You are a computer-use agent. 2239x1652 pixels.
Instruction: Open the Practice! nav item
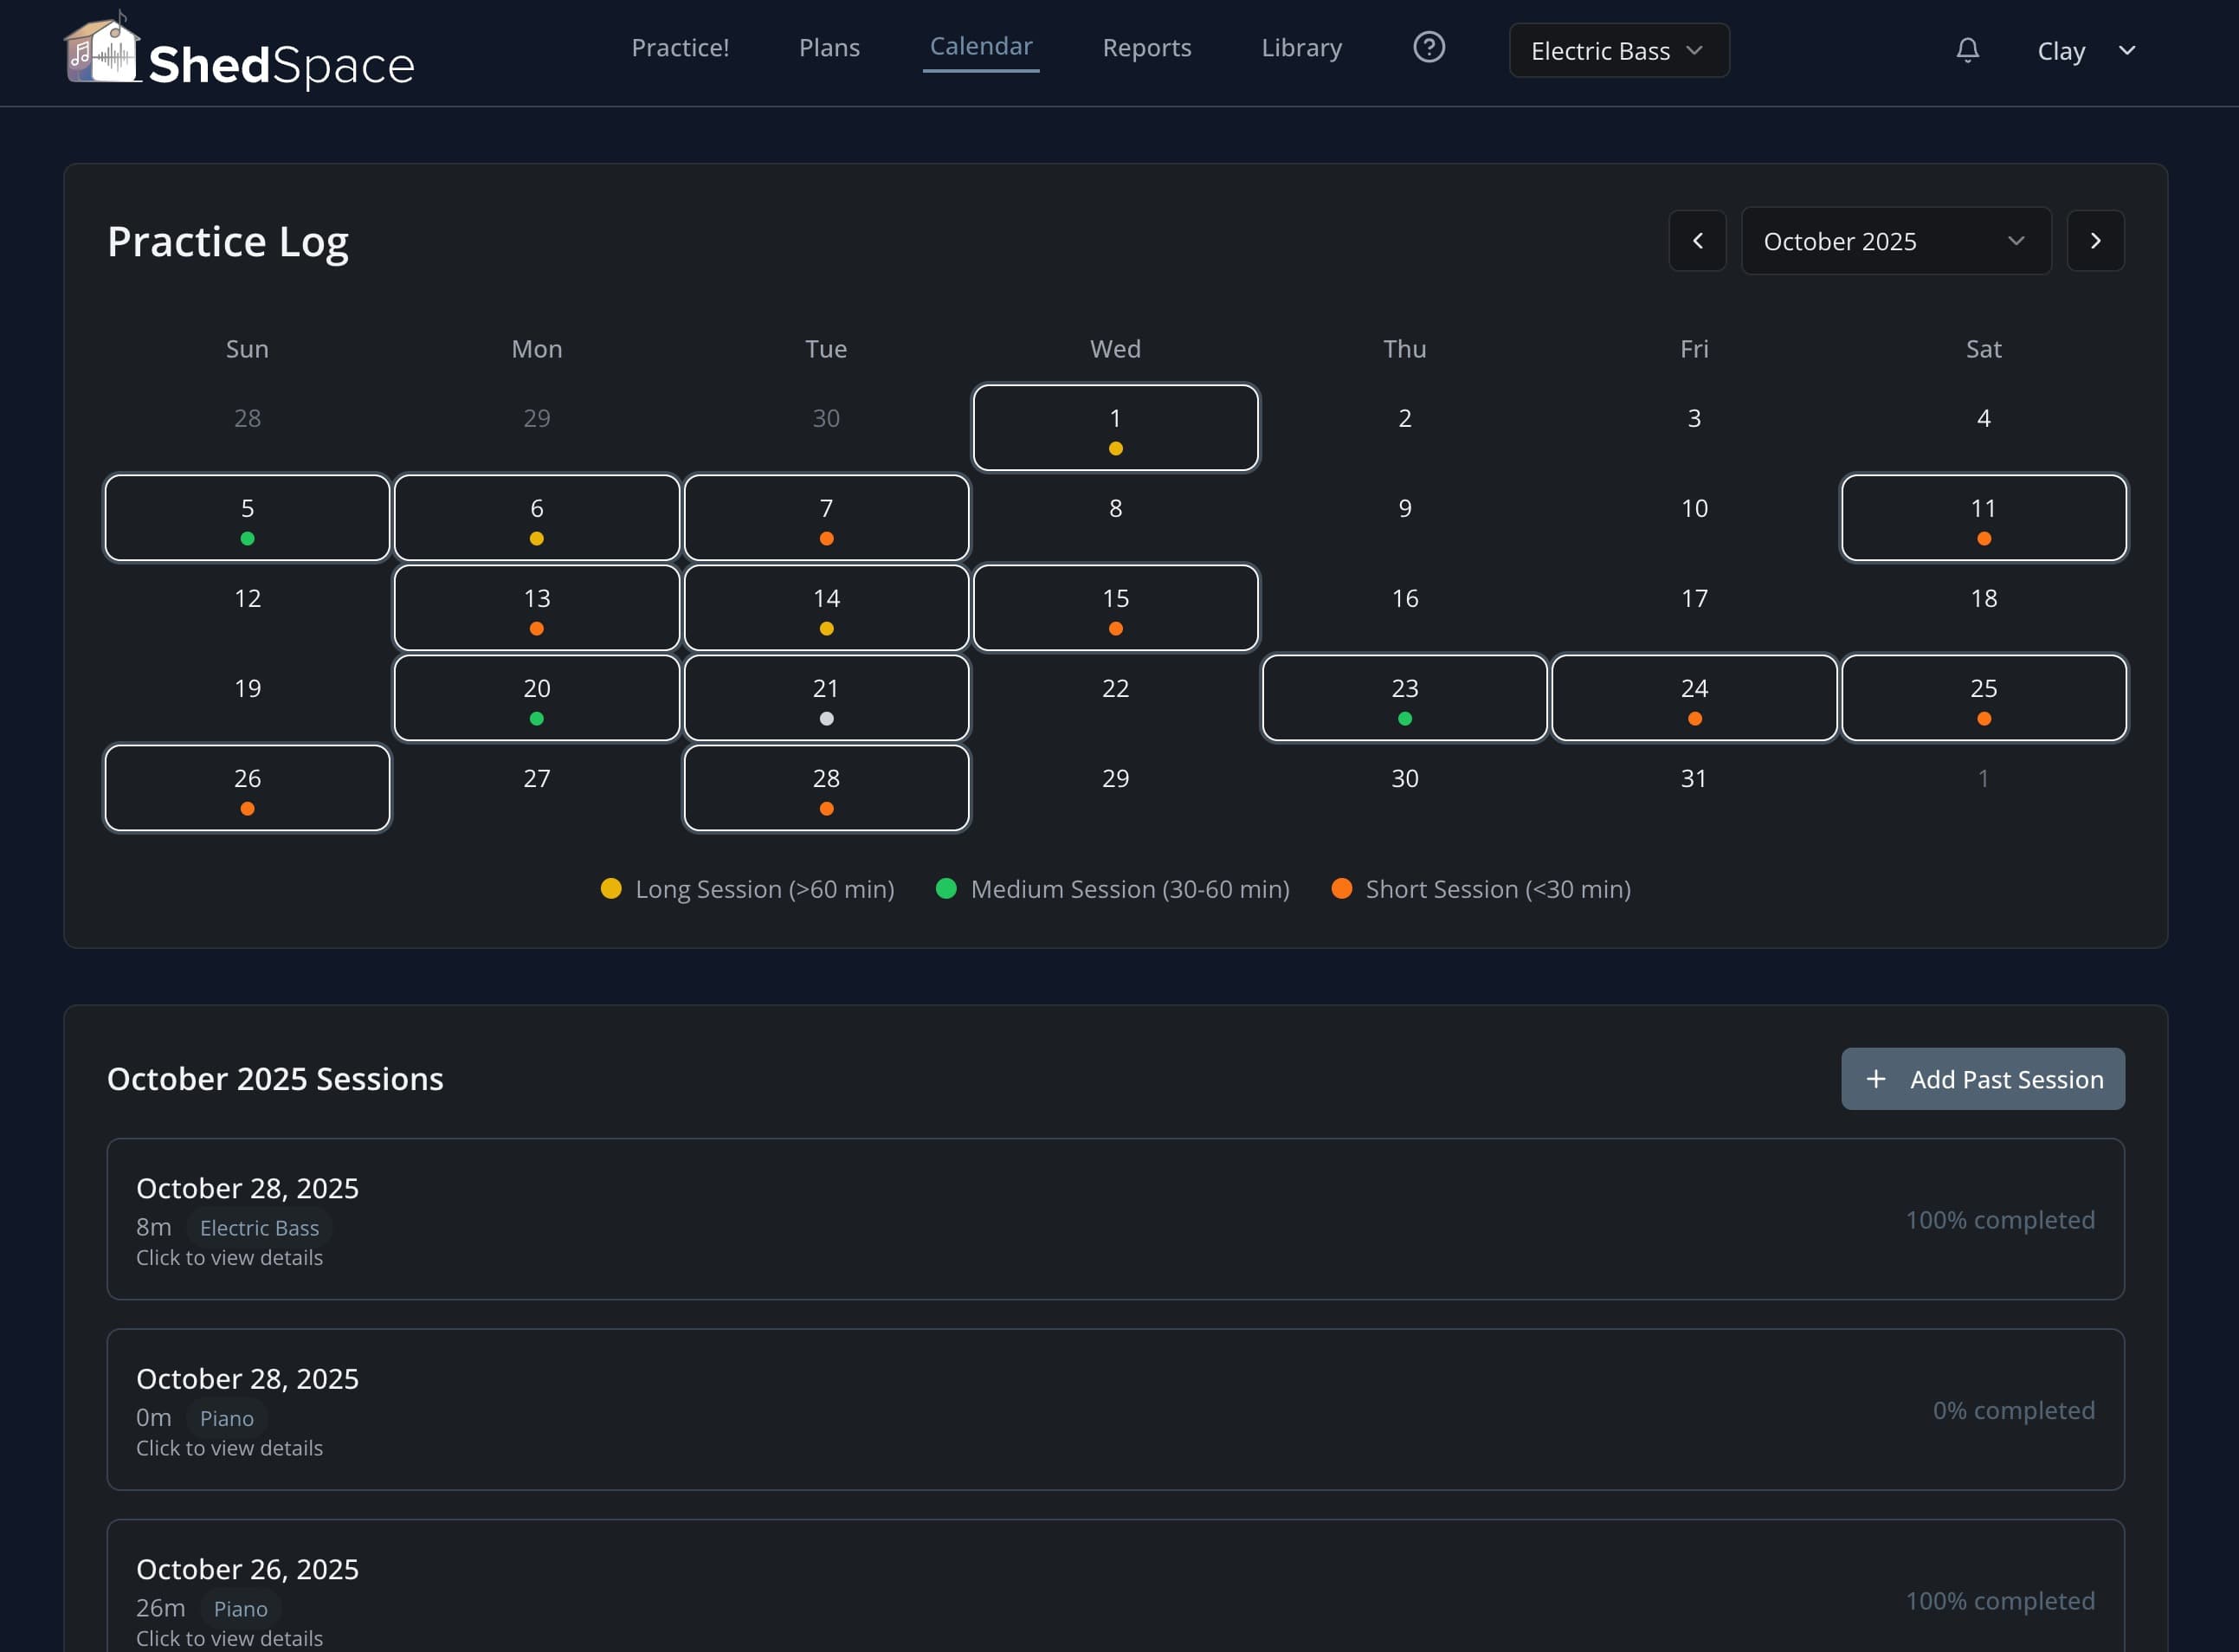680,48
